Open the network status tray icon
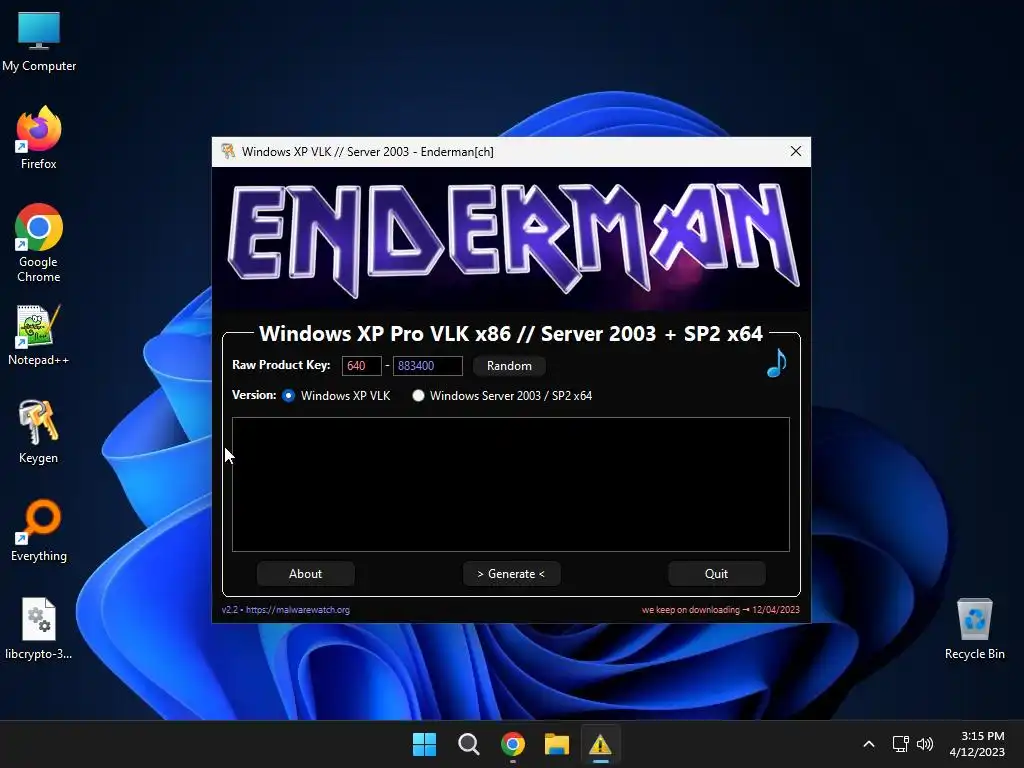This screenshot has width=1024, height=768. point(901,744)
